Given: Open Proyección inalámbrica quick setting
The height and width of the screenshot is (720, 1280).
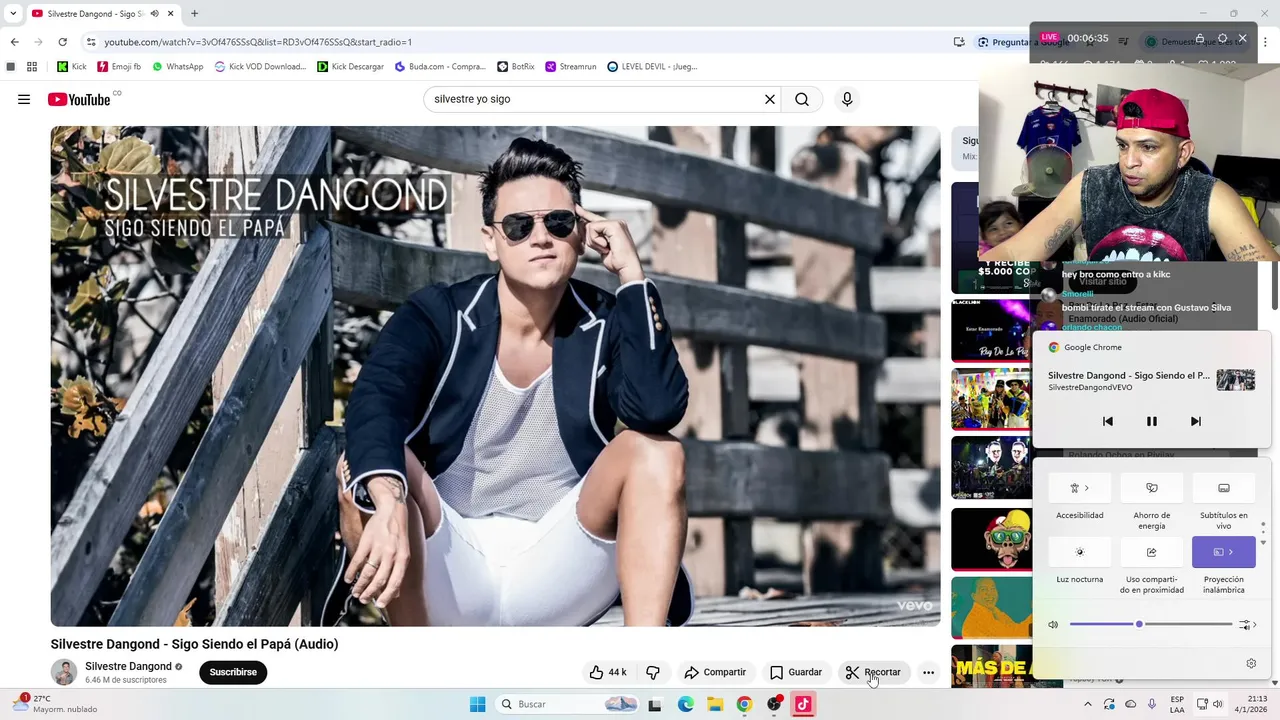Looking at the screenshot, I should (1224, 552).
